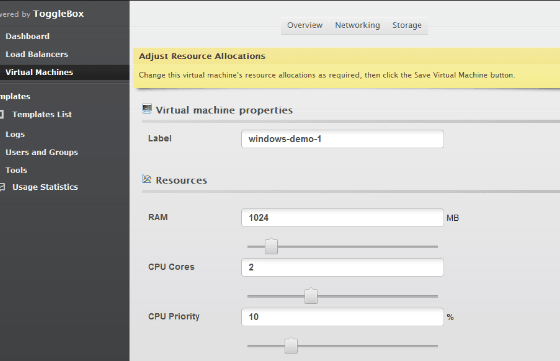Viewport: 560px width, 361px height.
Task: Open Templates List in sidebar
Action: [42, 114]
